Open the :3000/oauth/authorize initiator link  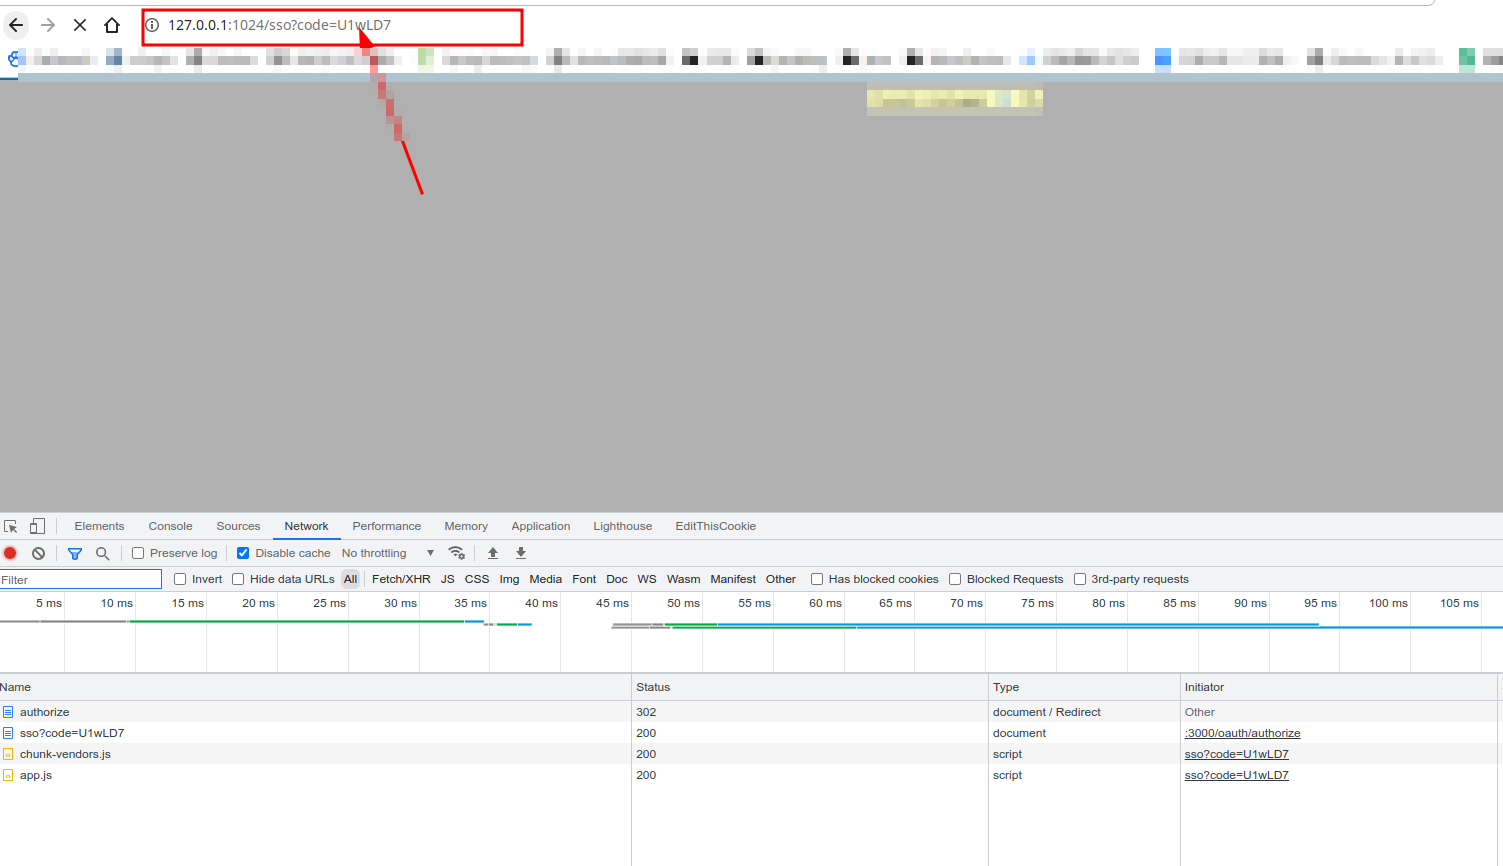[1242, 733]
